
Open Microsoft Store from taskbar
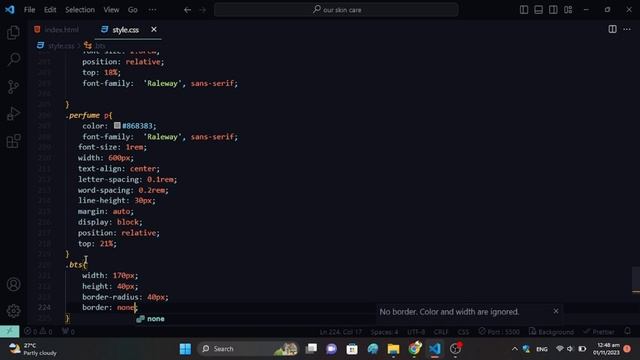[x=352, y=349]
